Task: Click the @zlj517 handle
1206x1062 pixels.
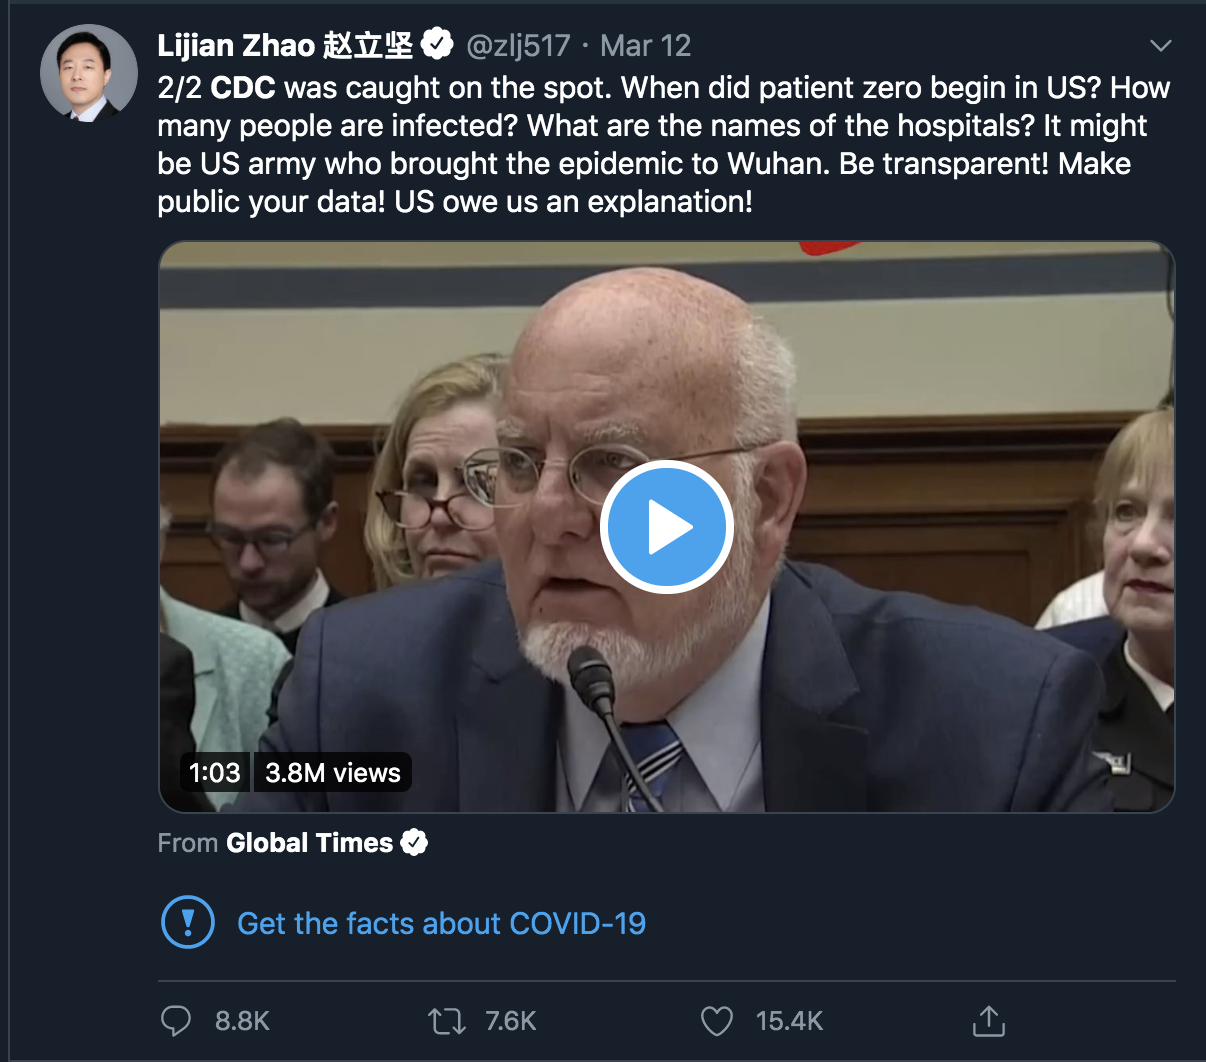Action: (x=519, y=44)
